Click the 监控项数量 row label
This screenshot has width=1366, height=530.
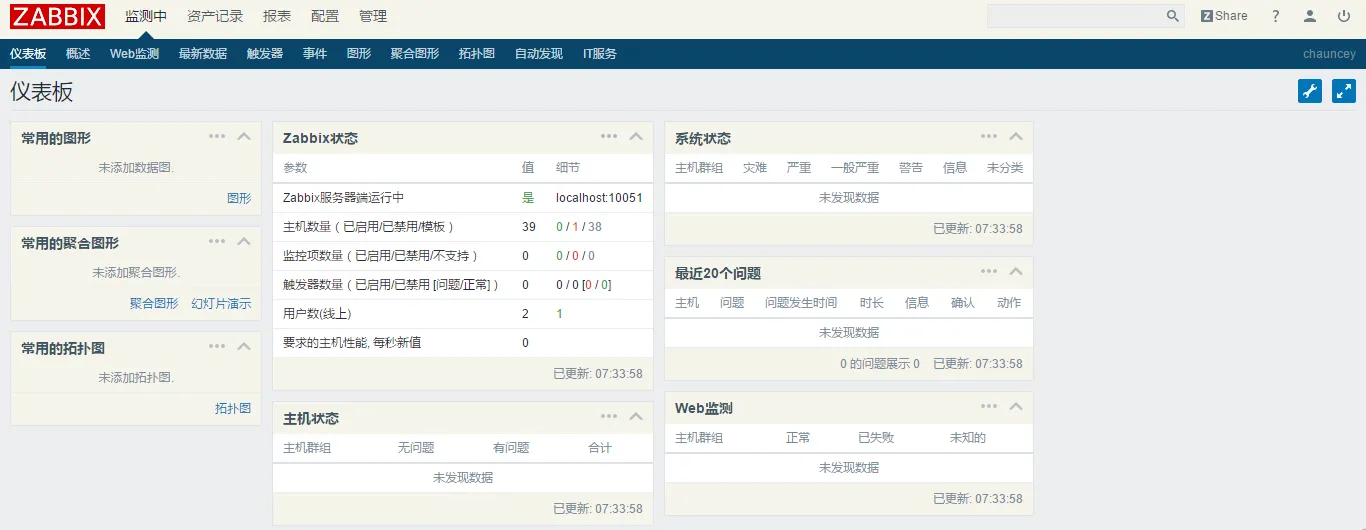pos(381,256)
